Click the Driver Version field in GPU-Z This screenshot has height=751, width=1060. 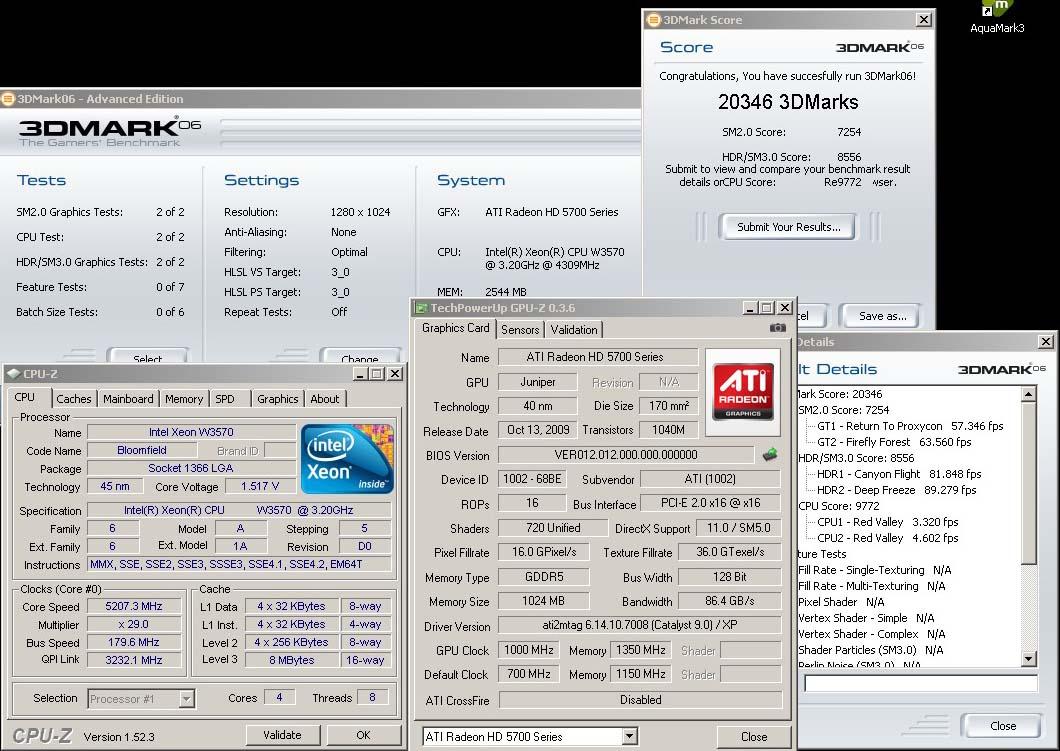640,625
